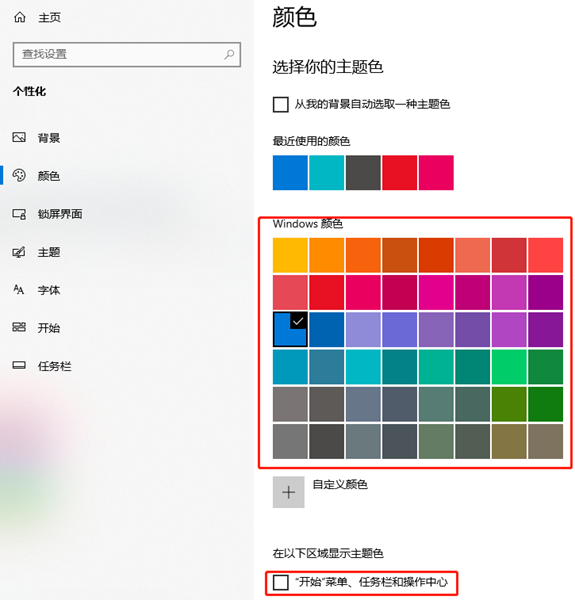This screenshot has height=600, width=575.
Task: Go to 任务栏 settings page
Action: [54, 366]
